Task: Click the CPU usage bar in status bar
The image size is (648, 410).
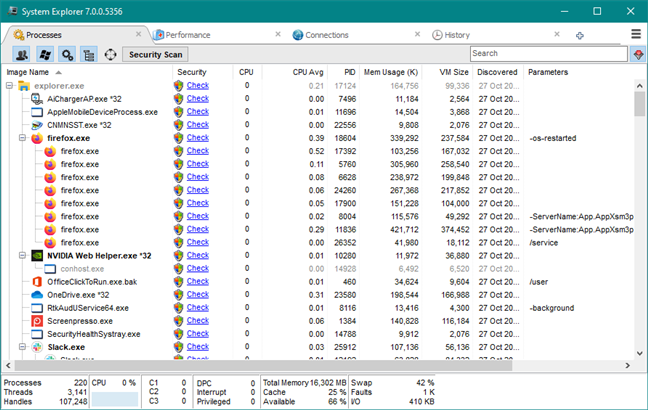Action: [114, 399]
